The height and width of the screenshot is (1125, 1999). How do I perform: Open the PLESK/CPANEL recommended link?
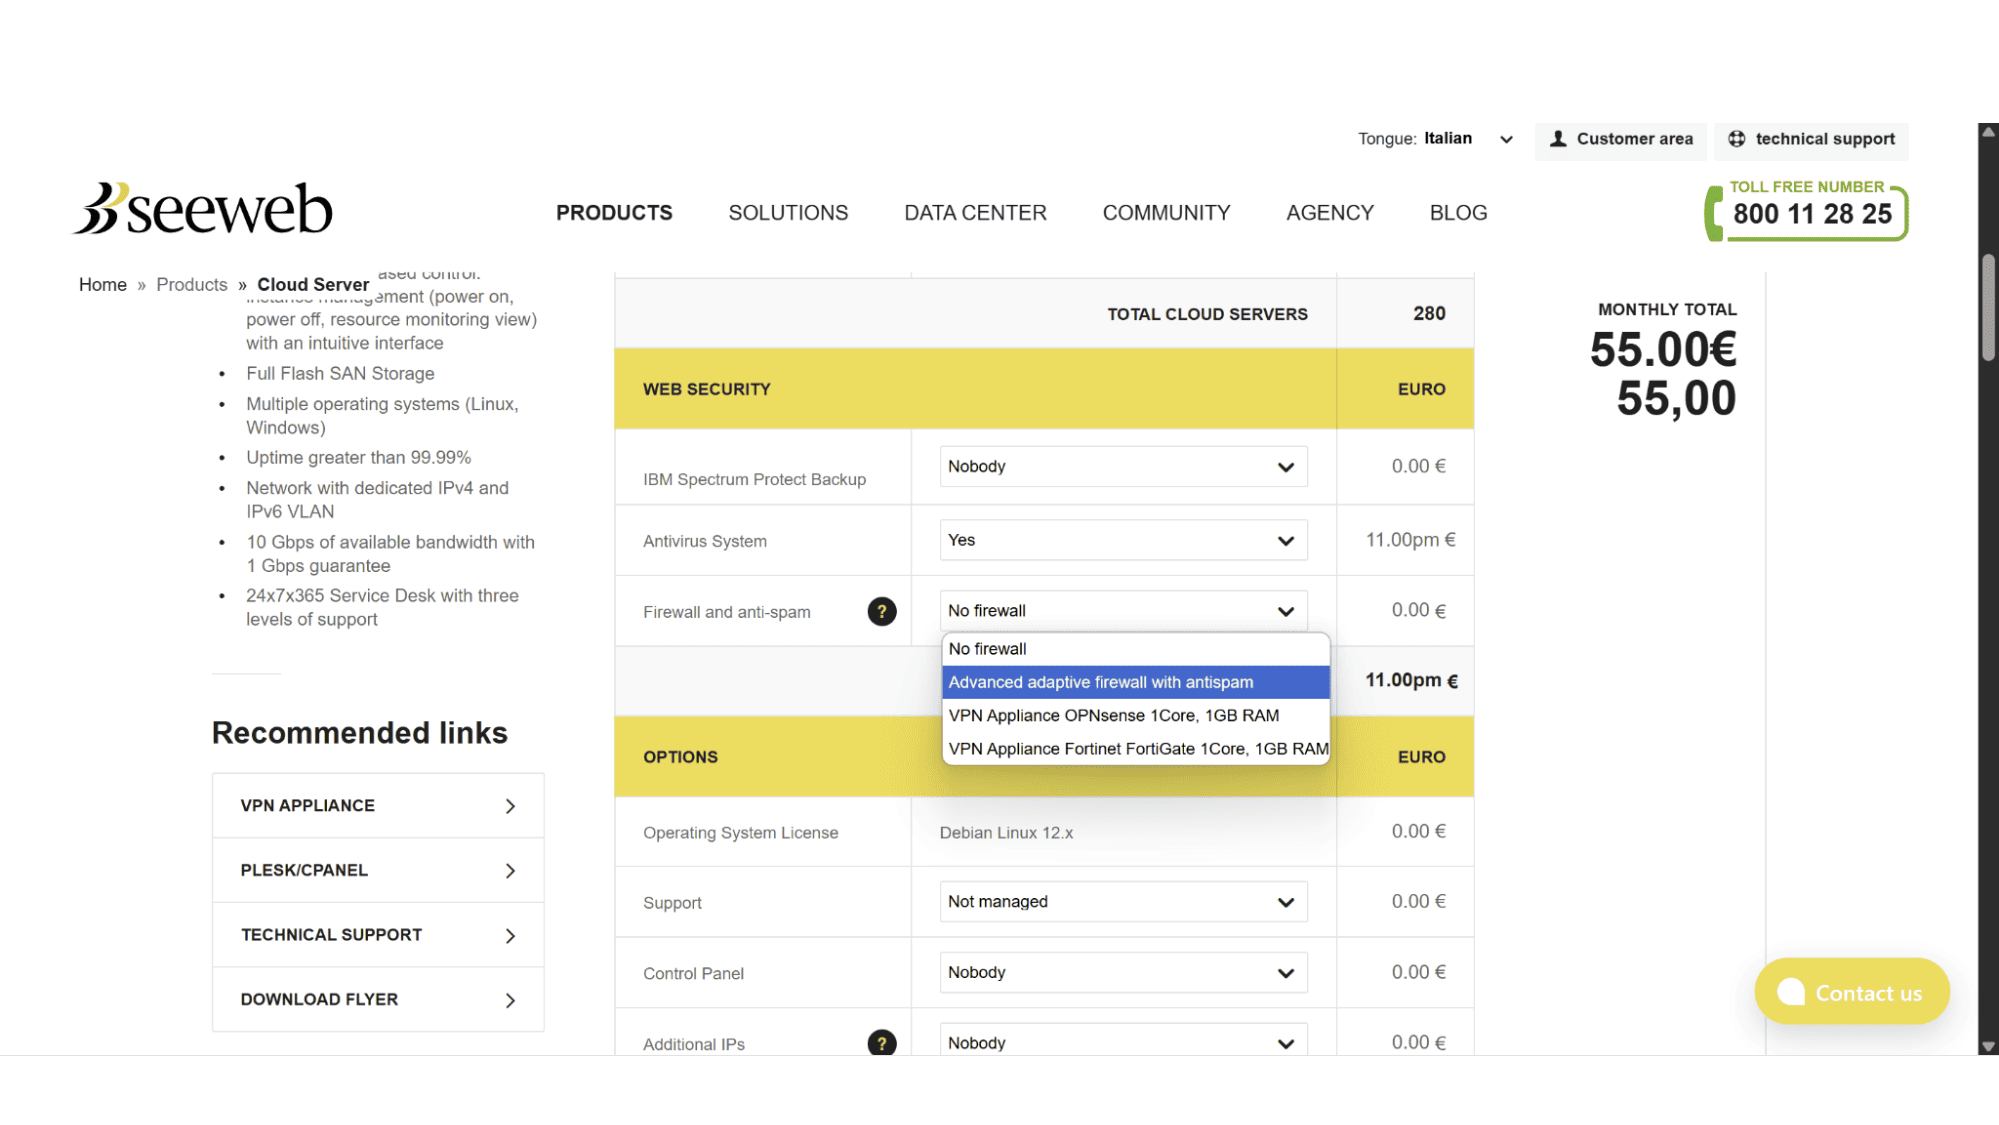378,871
